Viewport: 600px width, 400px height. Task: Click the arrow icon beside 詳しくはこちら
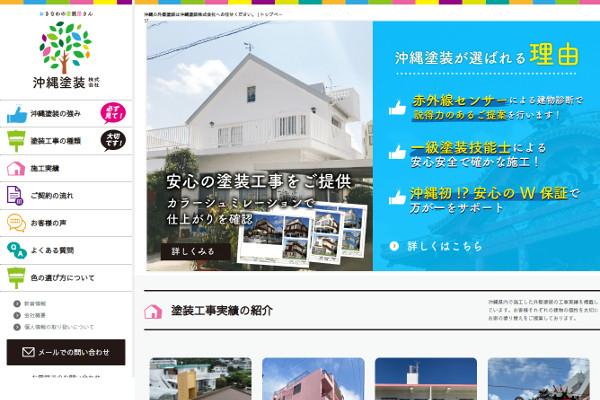click(x=394, y=246)
